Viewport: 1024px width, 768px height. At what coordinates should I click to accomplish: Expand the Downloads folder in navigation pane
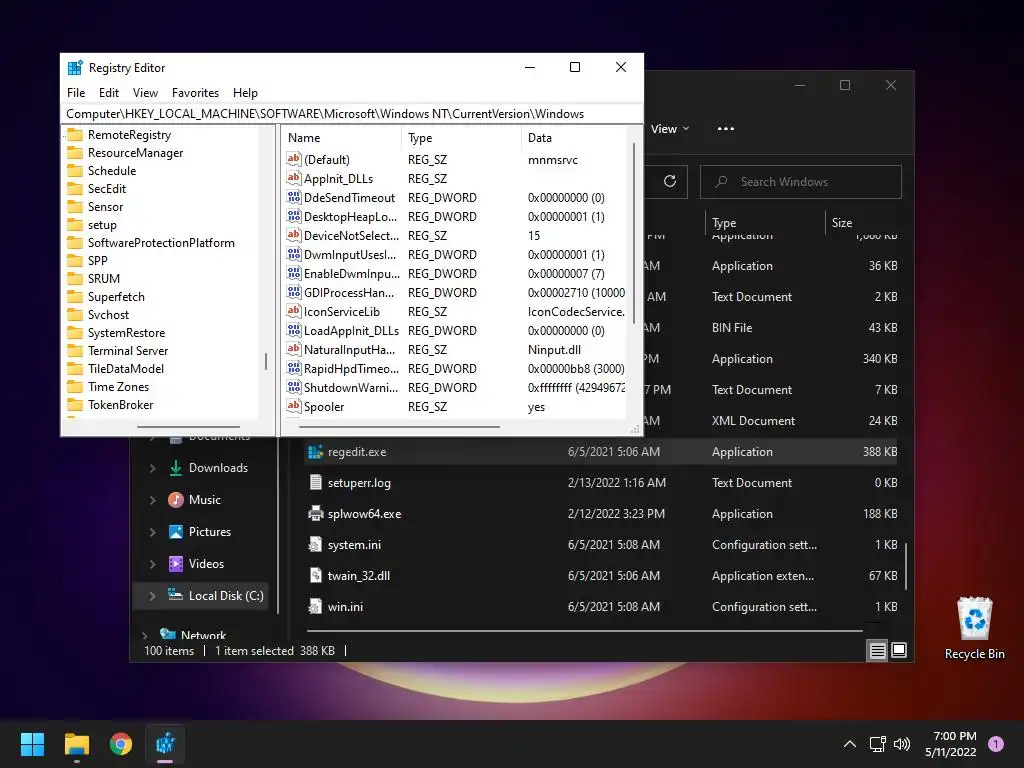[152, 468]
